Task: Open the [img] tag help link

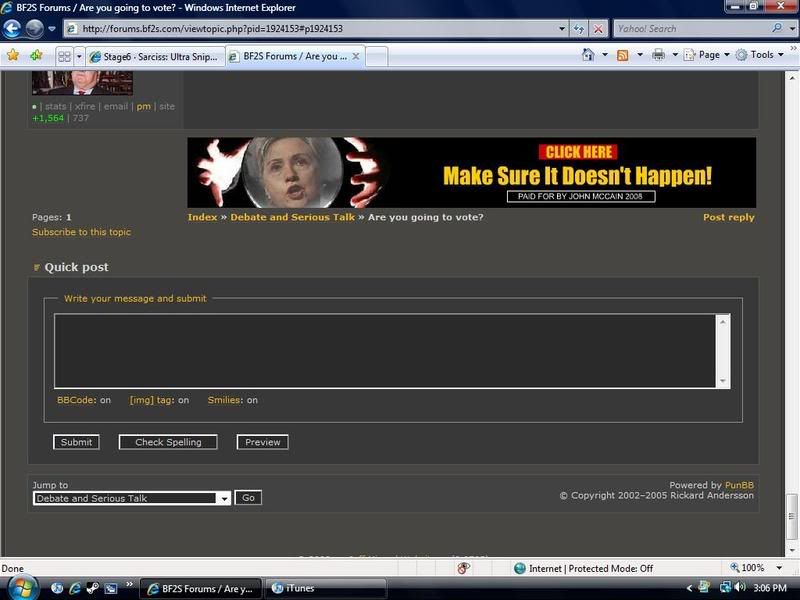Action: click(151, 400)
